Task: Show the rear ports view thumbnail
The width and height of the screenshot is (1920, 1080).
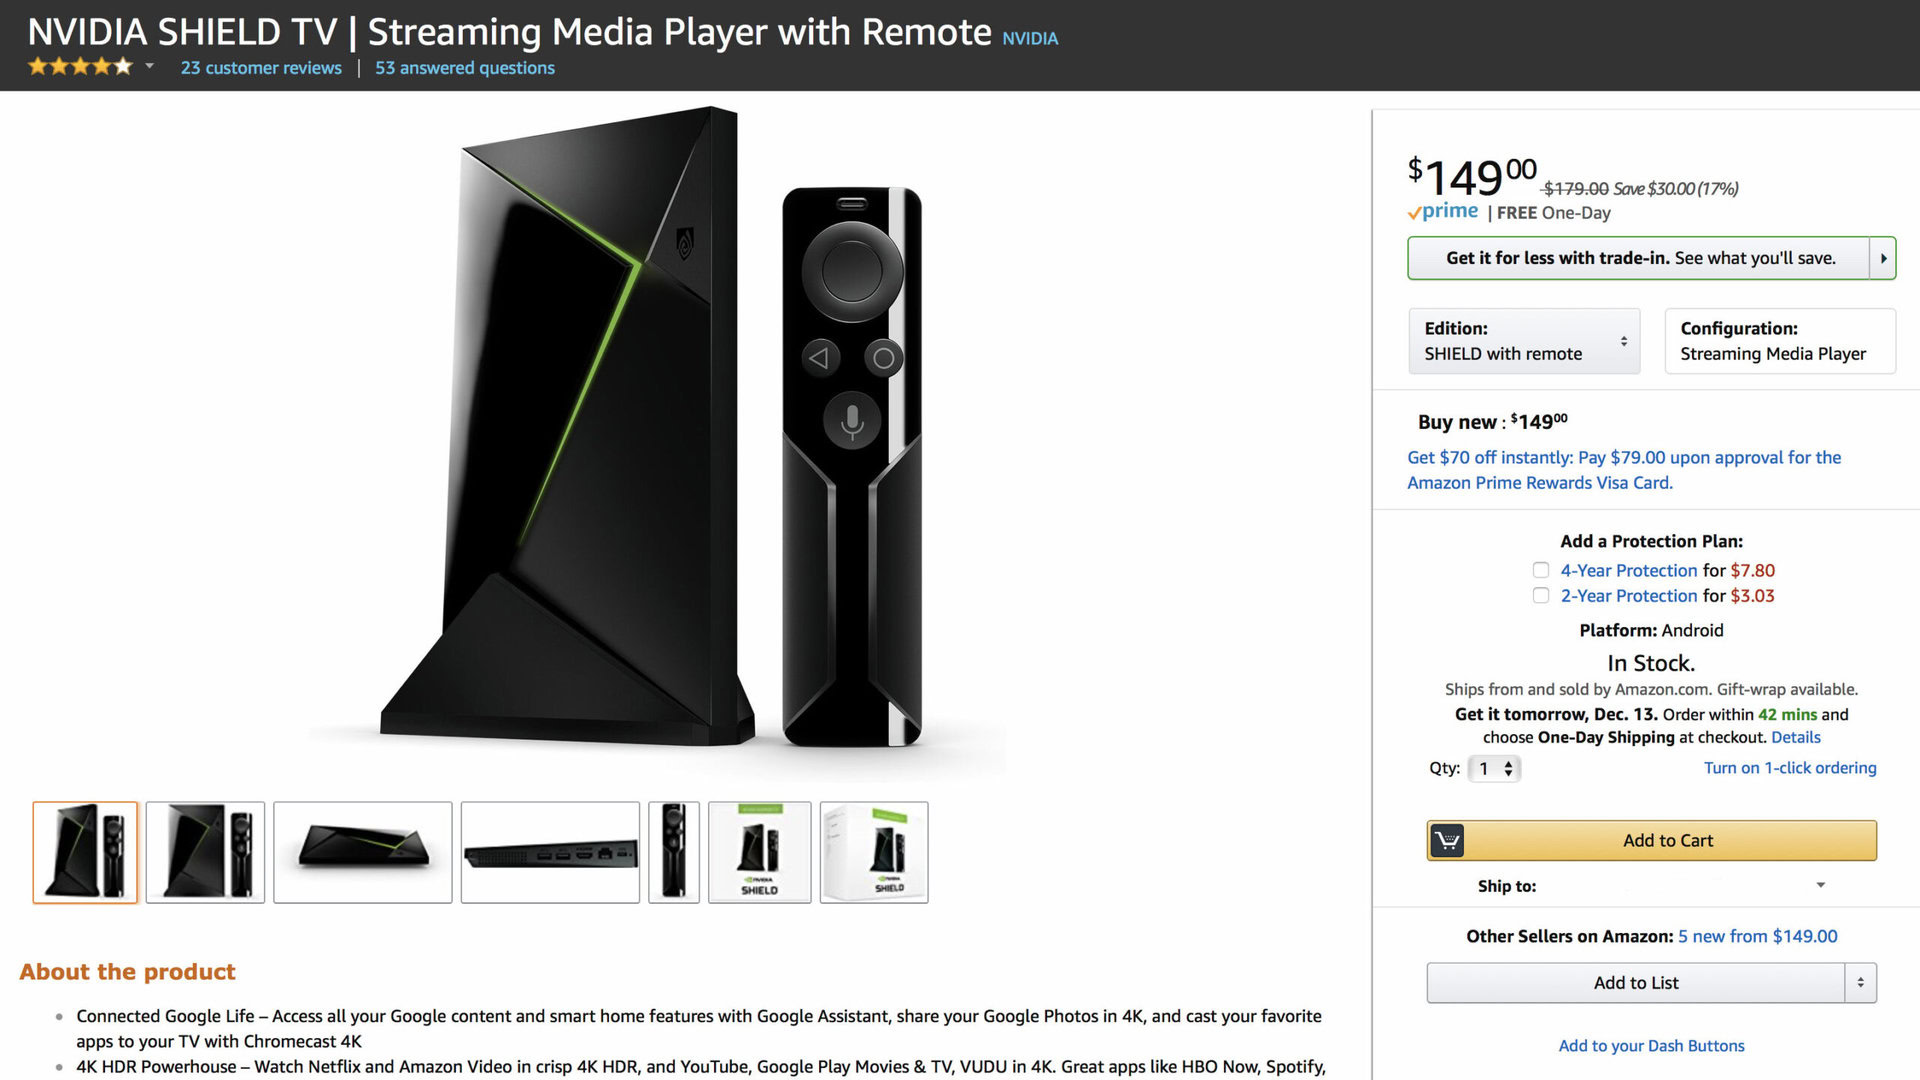Action: click(x=550, y=852)
